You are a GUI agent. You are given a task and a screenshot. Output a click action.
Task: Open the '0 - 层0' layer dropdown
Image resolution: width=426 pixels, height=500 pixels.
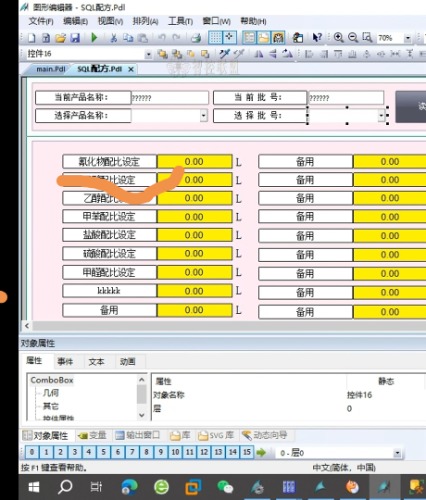pos(397,453)
